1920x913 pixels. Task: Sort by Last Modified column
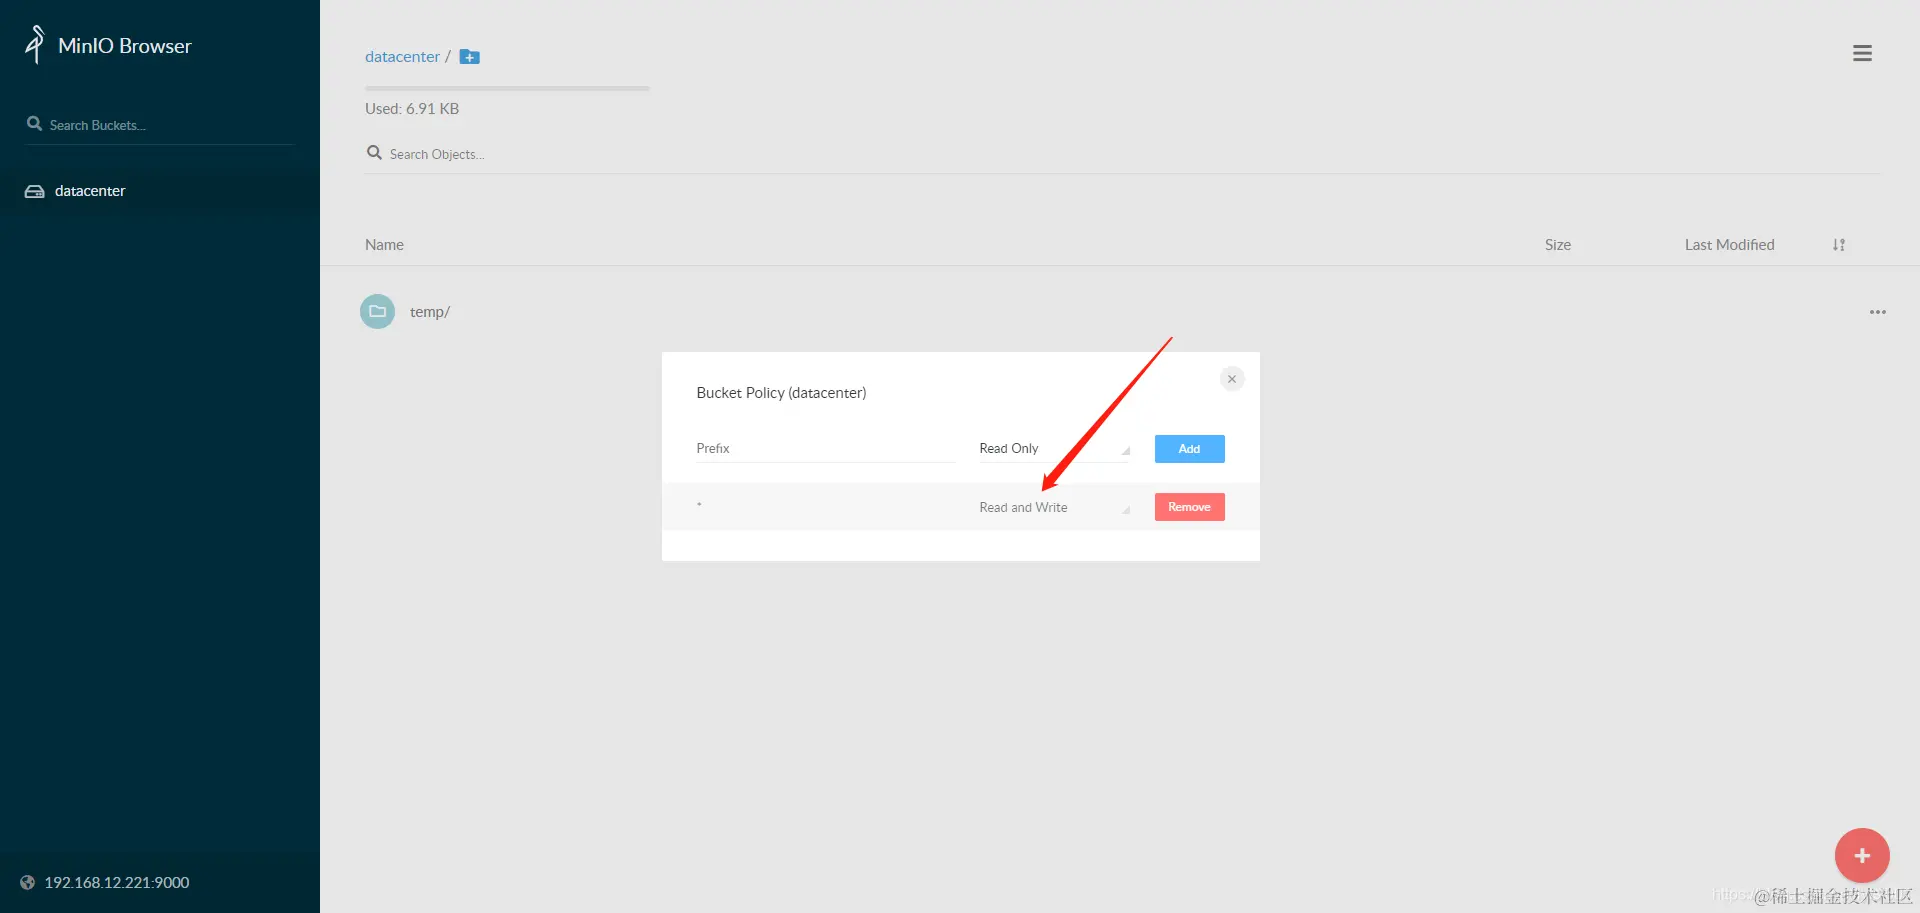point(1729,245)
